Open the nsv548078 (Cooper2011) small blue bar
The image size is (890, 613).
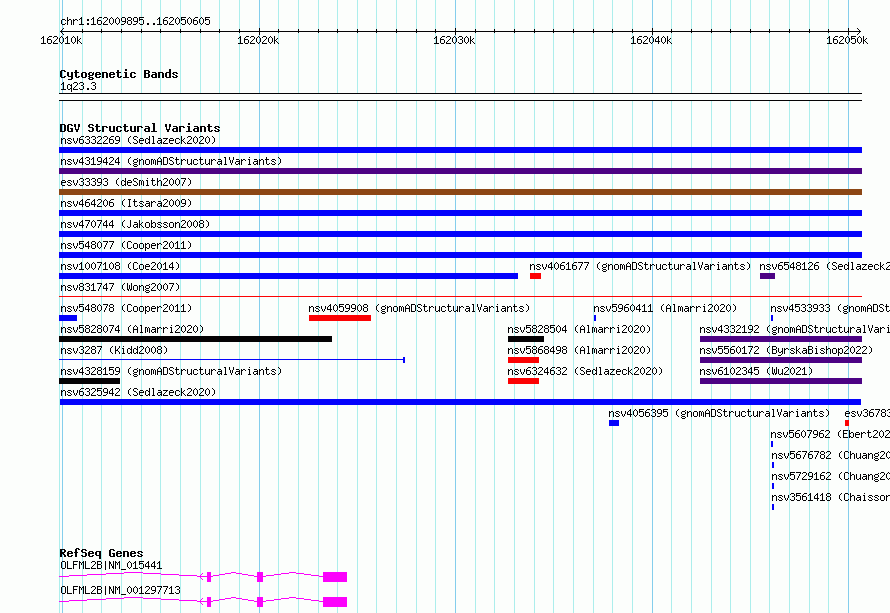(x=68, y=318)
